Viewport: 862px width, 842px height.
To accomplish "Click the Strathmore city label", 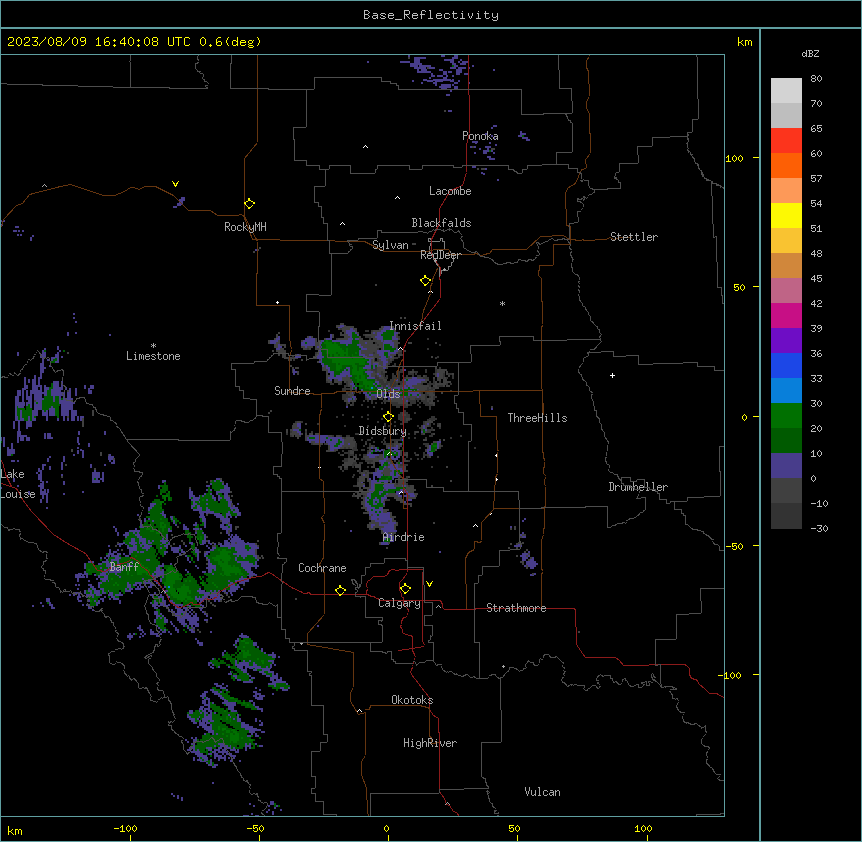I will 516,608.
